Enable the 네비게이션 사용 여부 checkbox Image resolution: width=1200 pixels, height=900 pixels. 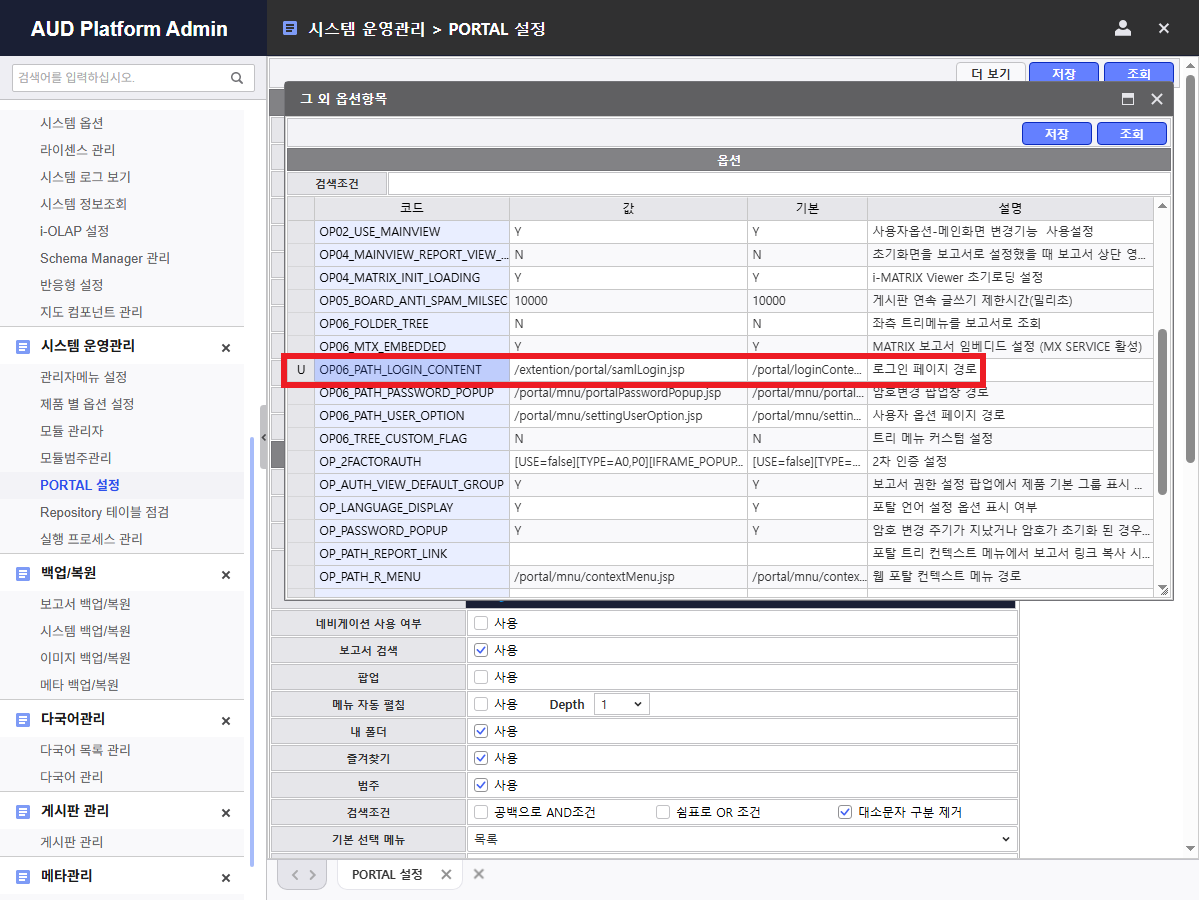[481, 623]
